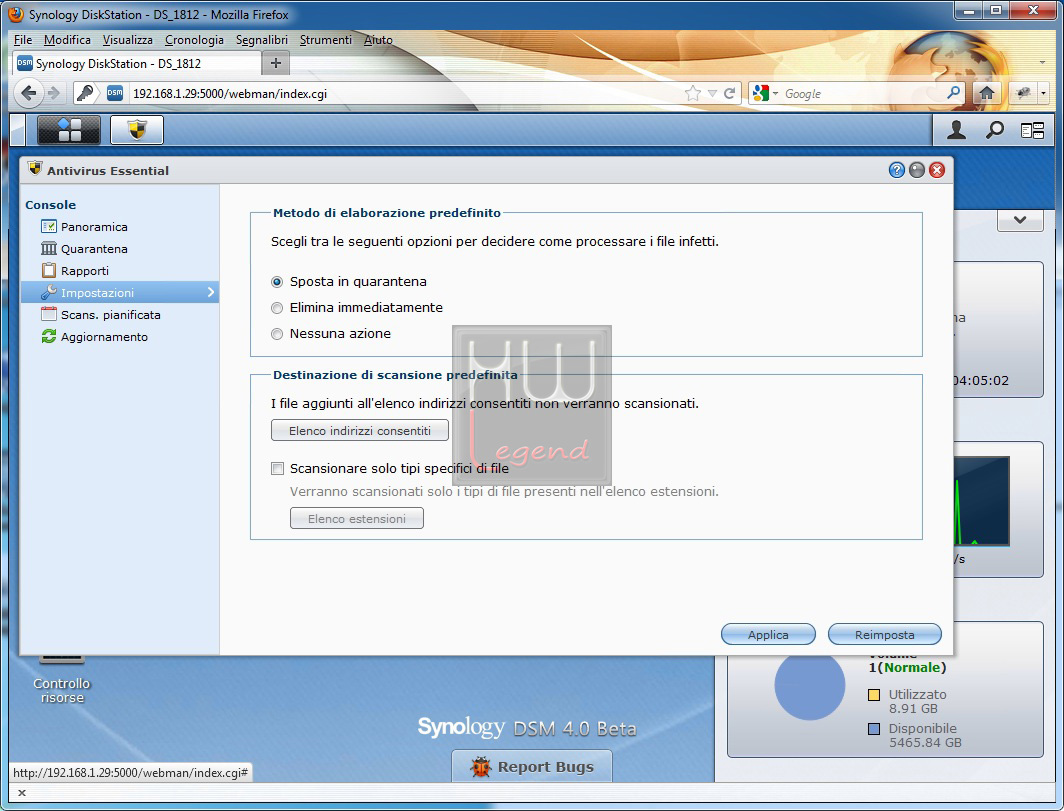Enable Scansionare solo tipi specifici di file
This screenshot has width=1064, height=811.
pos(278,468)
